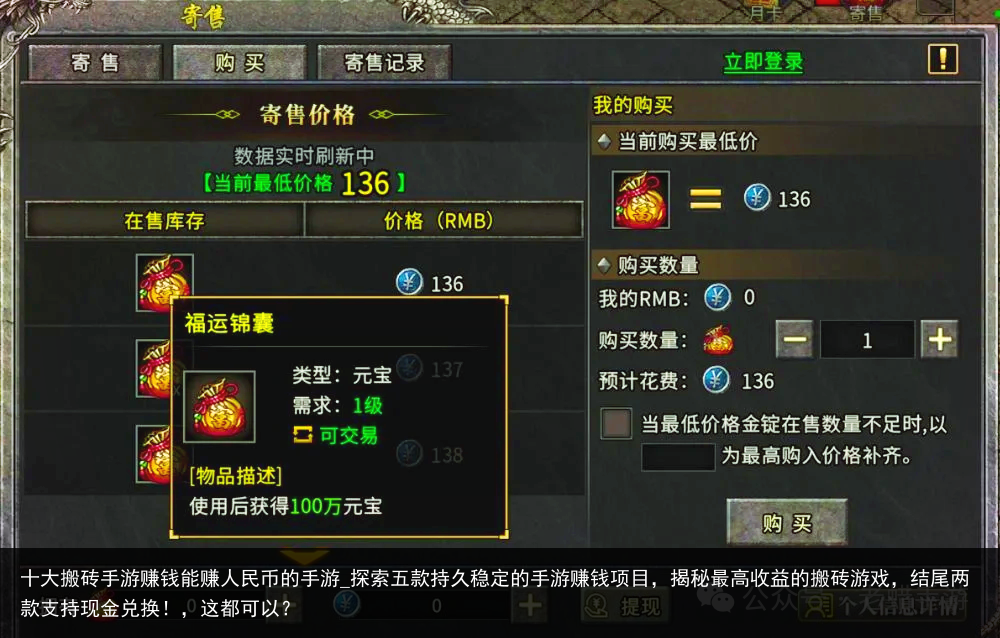Viewport: 1000px width, 638px height.
Task: Open the 寄售记录 tab
Action: tap(384, 63)
